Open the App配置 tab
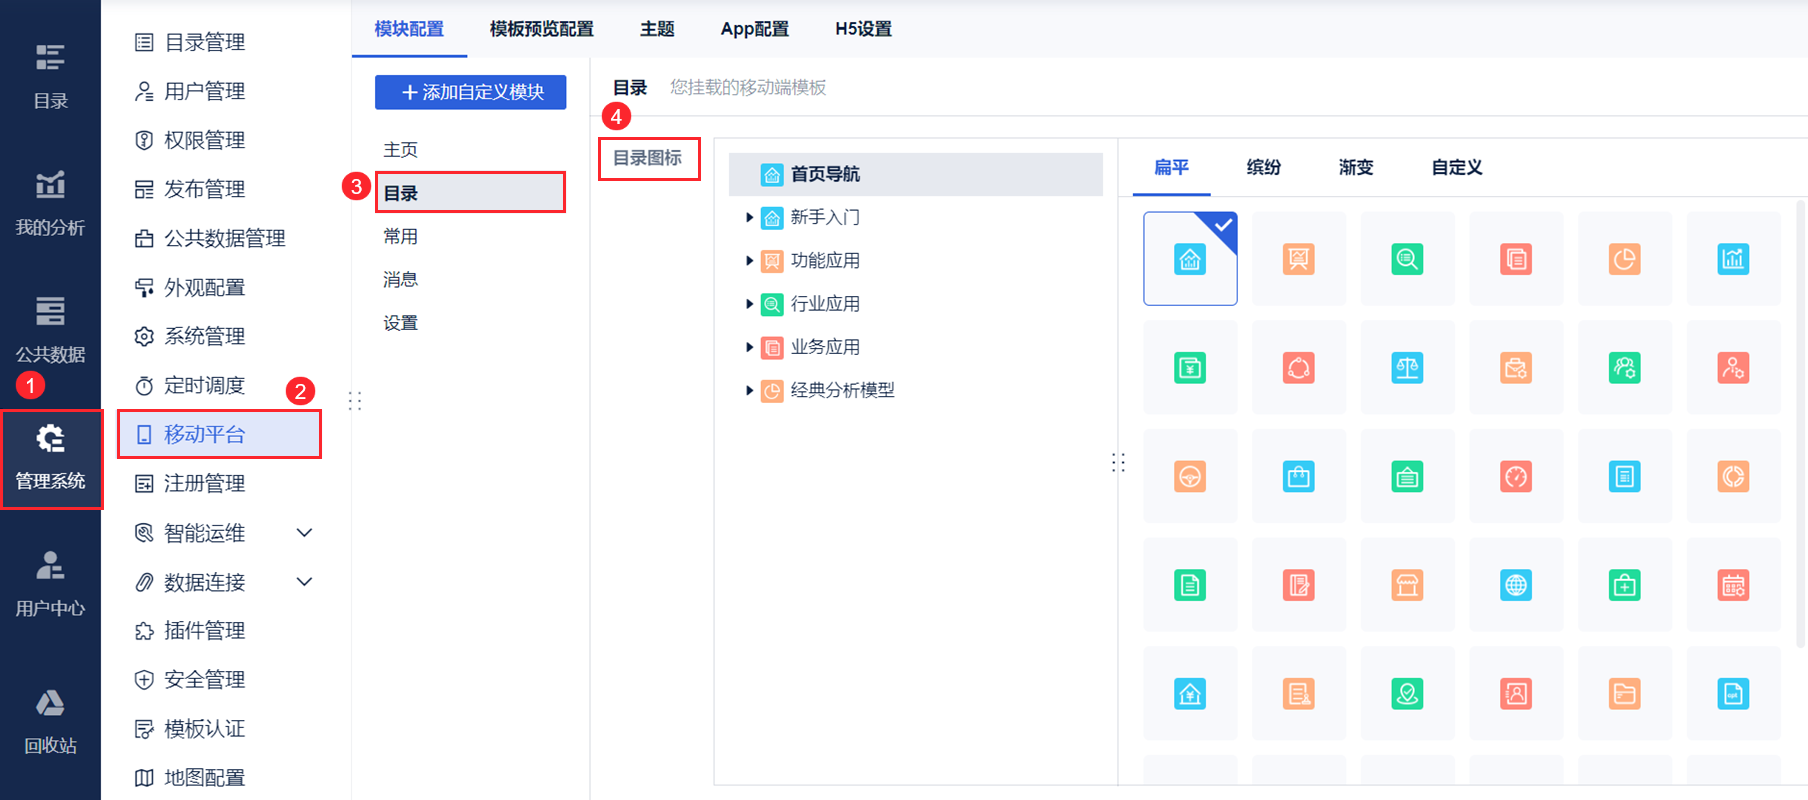The height and width of the screenshot is (800, 1808). (755, 29)
